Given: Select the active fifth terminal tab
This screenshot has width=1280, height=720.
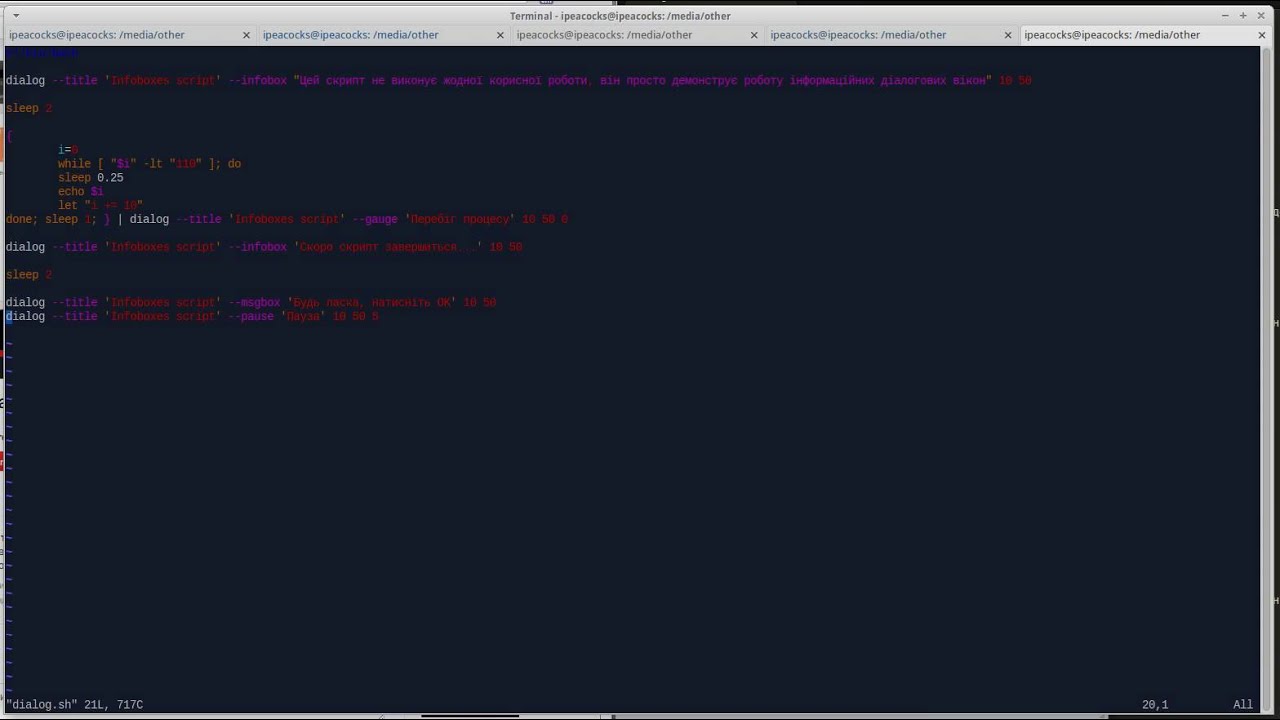Looking at the screenshot, I should pyautogui.click(x=1112, y=34).
